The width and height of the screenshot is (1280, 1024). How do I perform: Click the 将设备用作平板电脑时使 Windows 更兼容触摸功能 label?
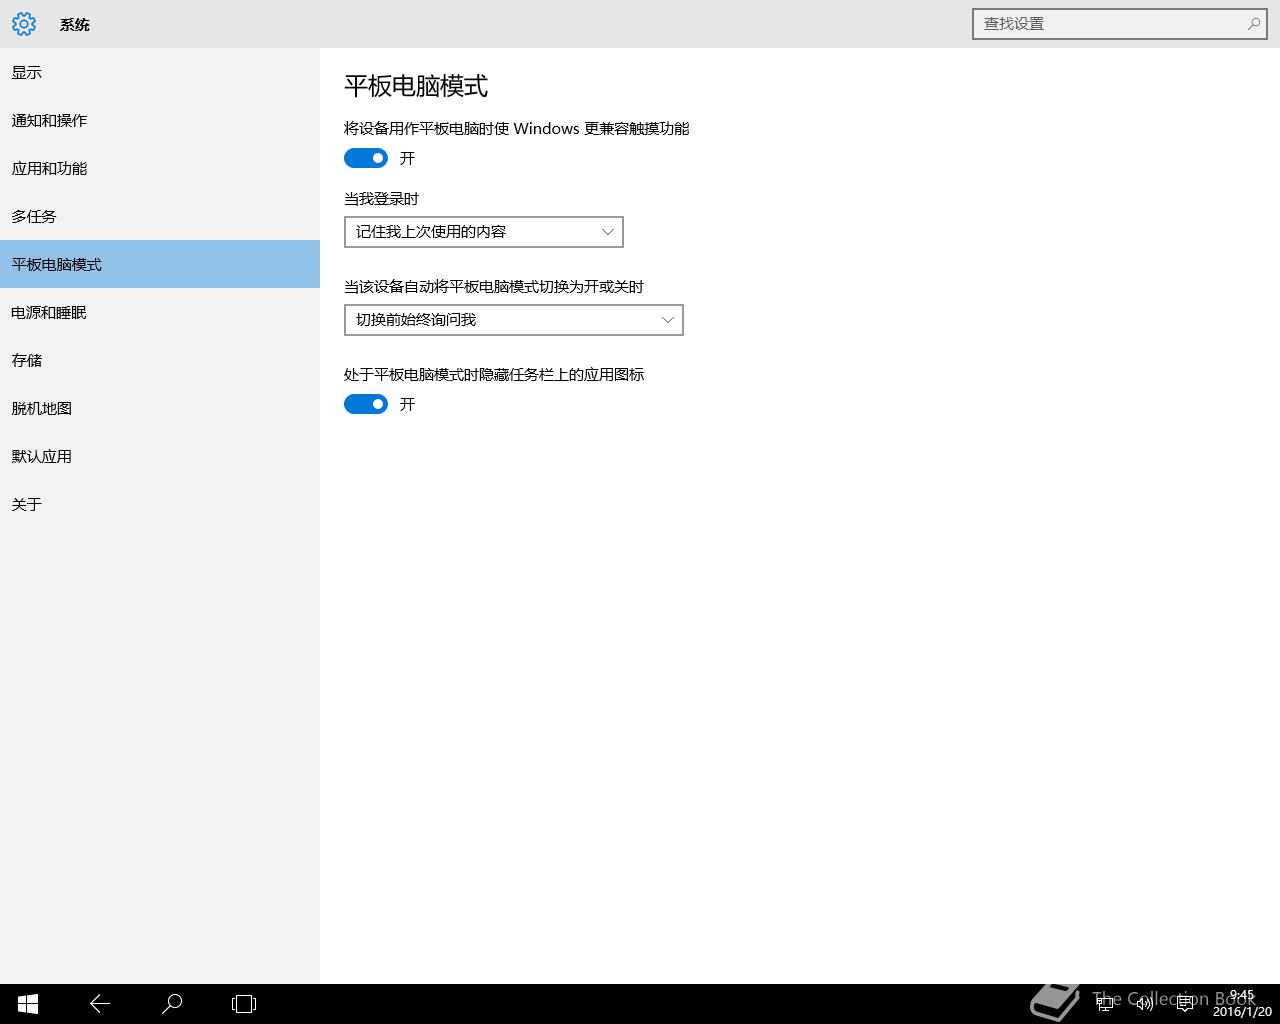point(517,129)
